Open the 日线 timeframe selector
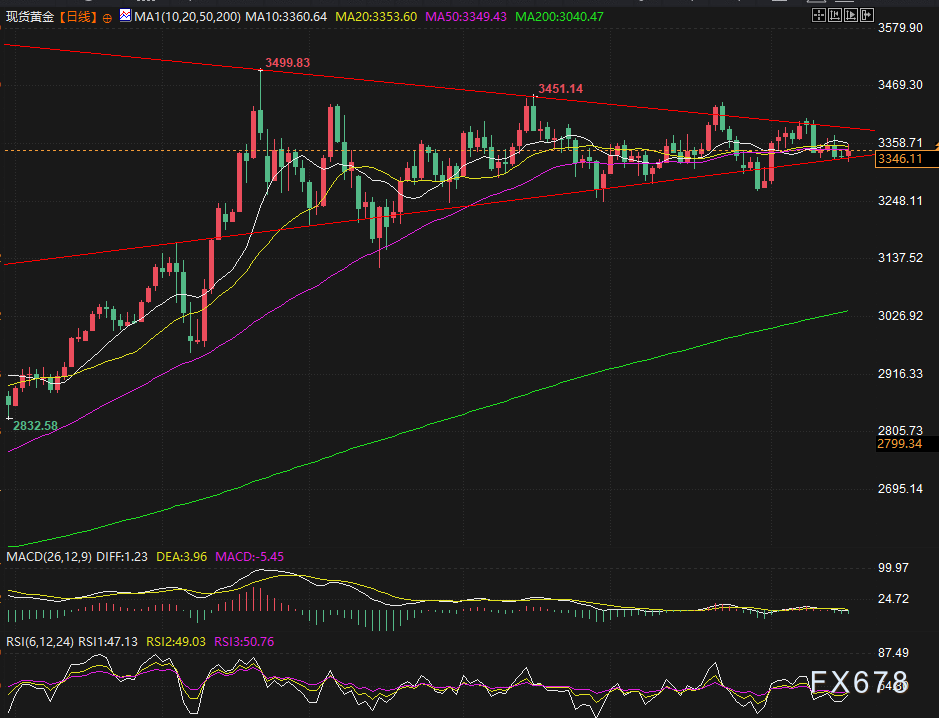Image resolution: width=939 pixels, height=718 pixels. [x=76, y=16]
